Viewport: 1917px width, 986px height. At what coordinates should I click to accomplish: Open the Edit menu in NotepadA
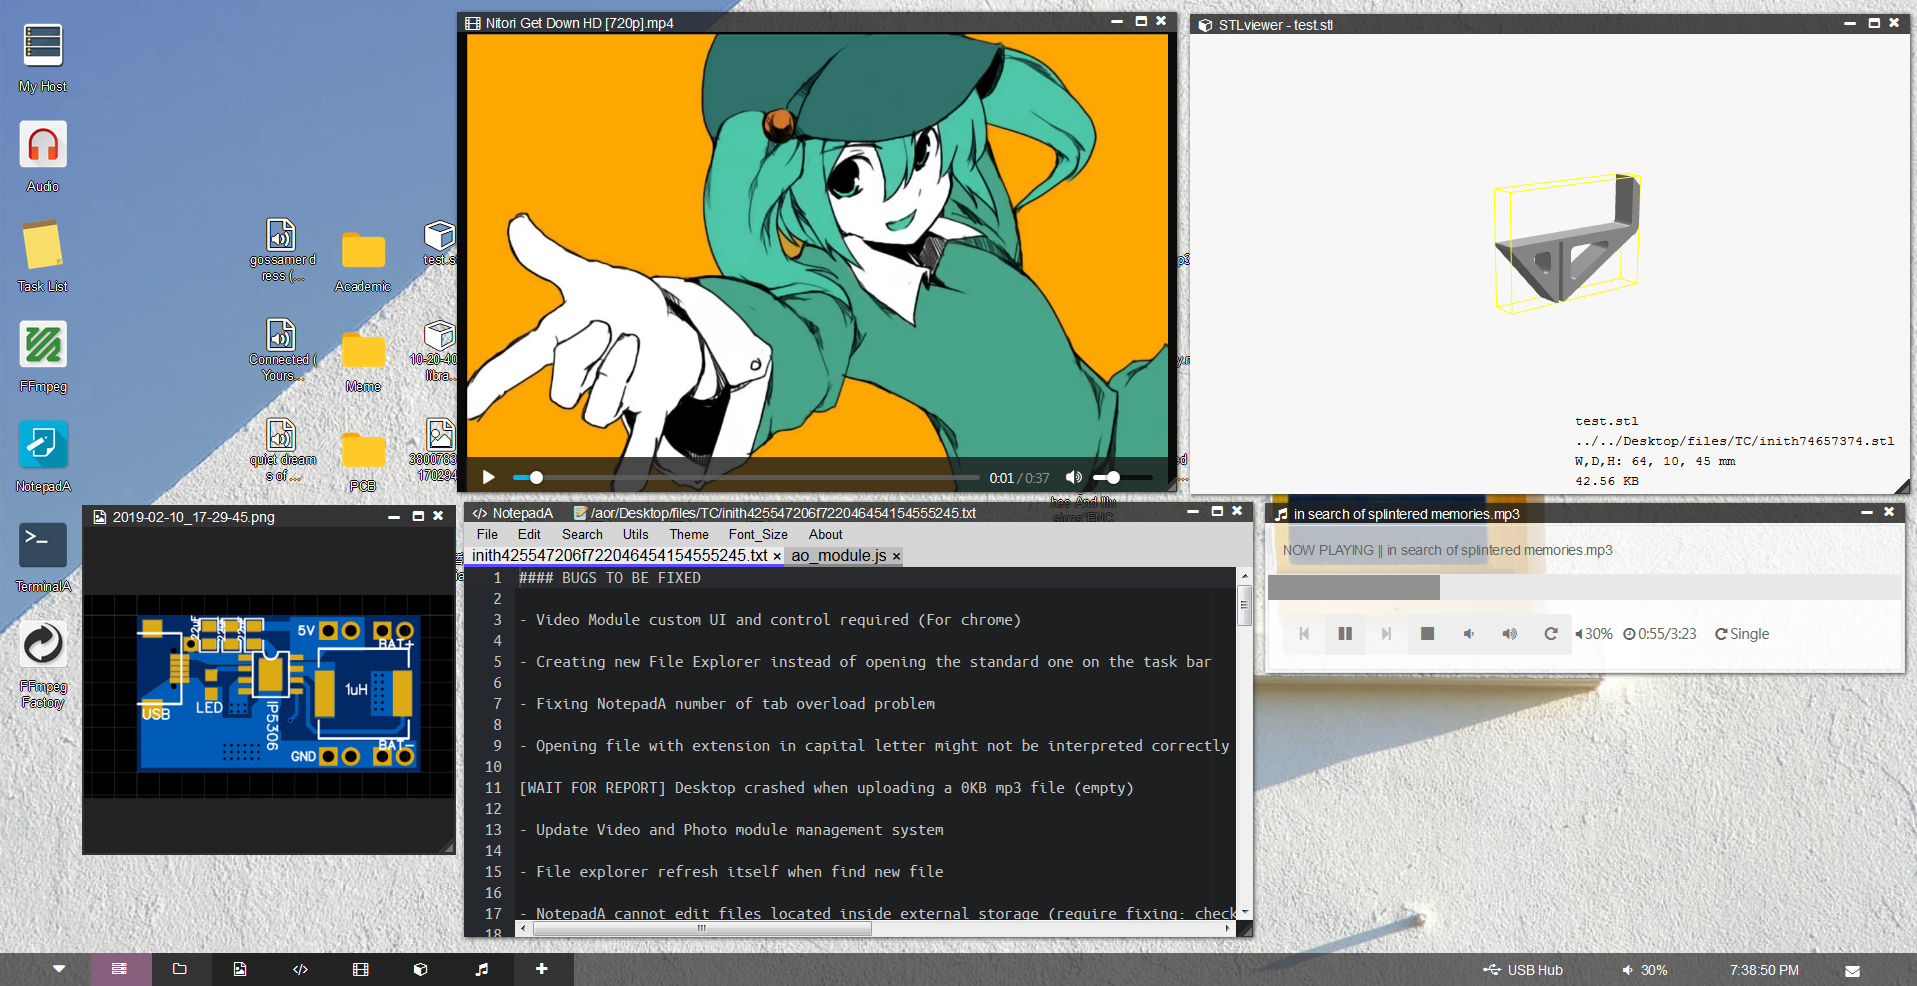point(529,534)
